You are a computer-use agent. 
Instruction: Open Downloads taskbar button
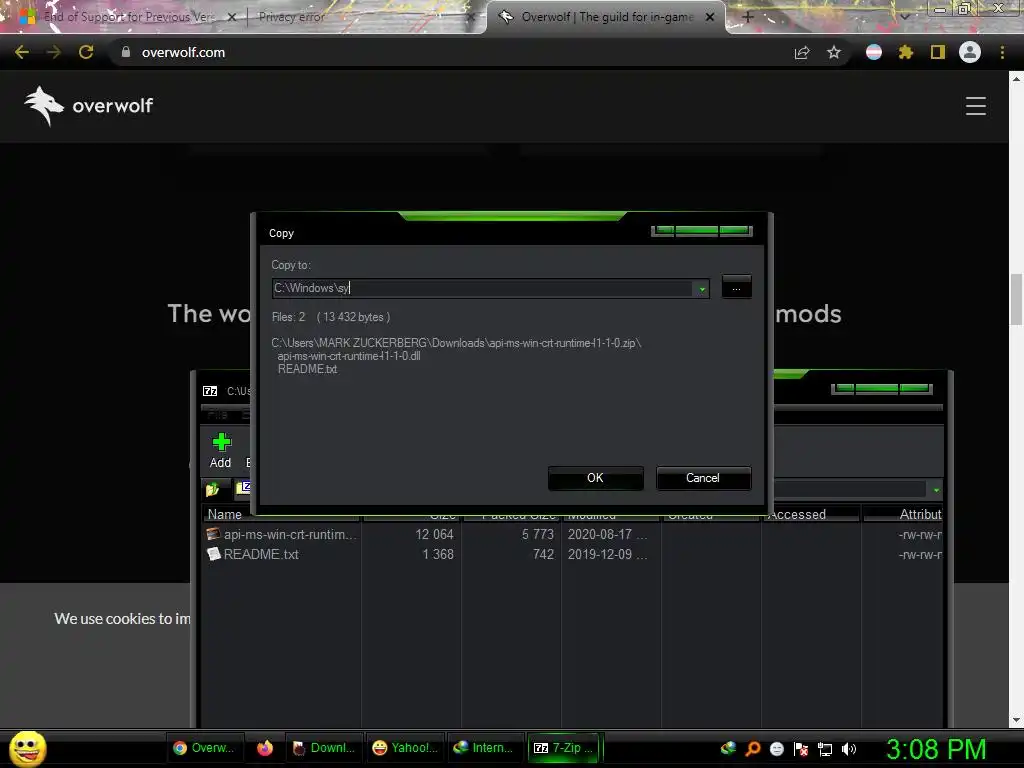(323, 748)
